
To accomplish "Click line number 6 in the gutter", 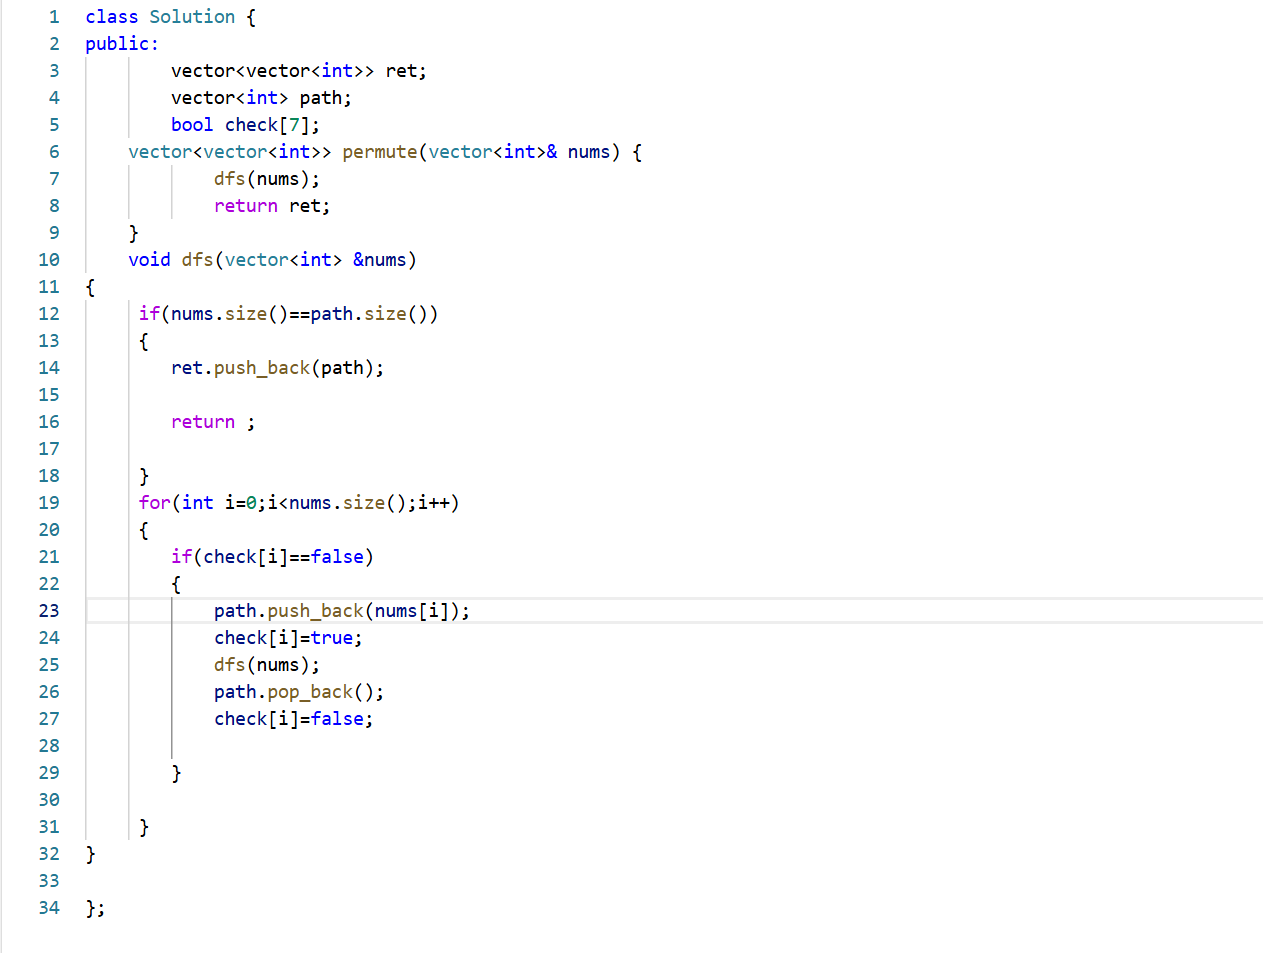I will [x=54, y=152].
